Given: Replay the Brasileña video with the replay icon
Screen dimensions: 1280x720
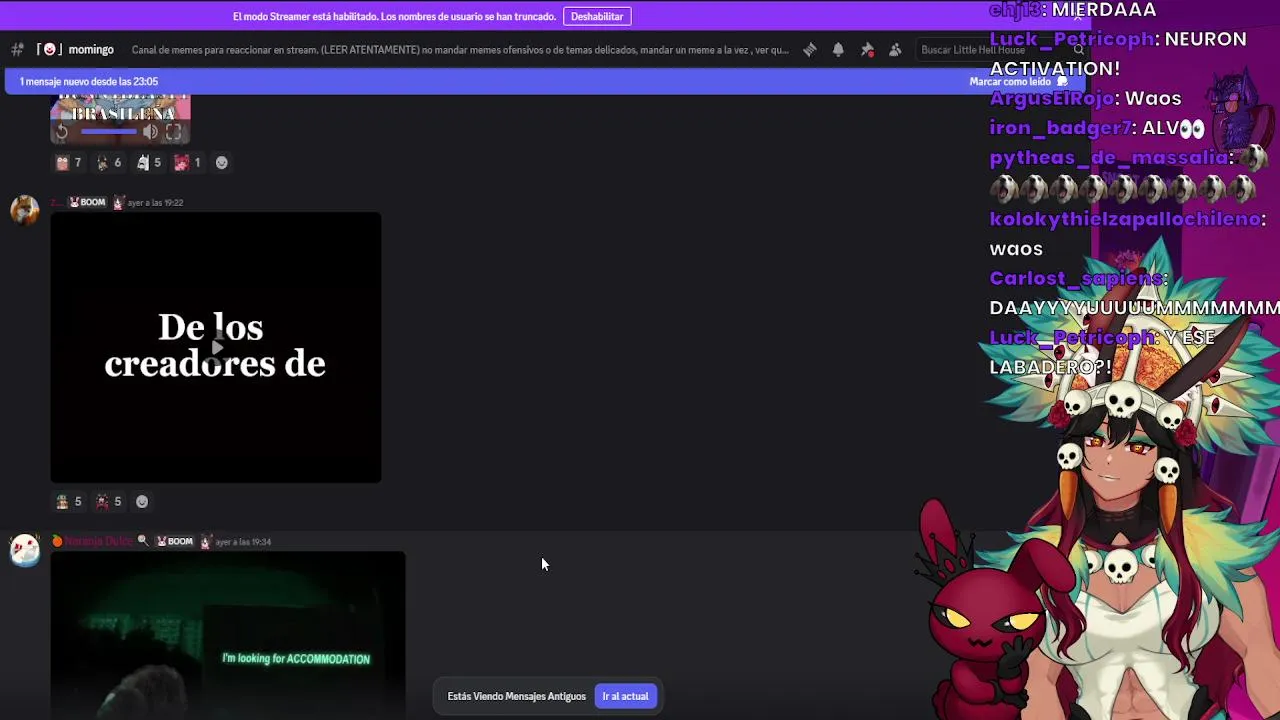Looking at the screenshot, I should (62, 132).
